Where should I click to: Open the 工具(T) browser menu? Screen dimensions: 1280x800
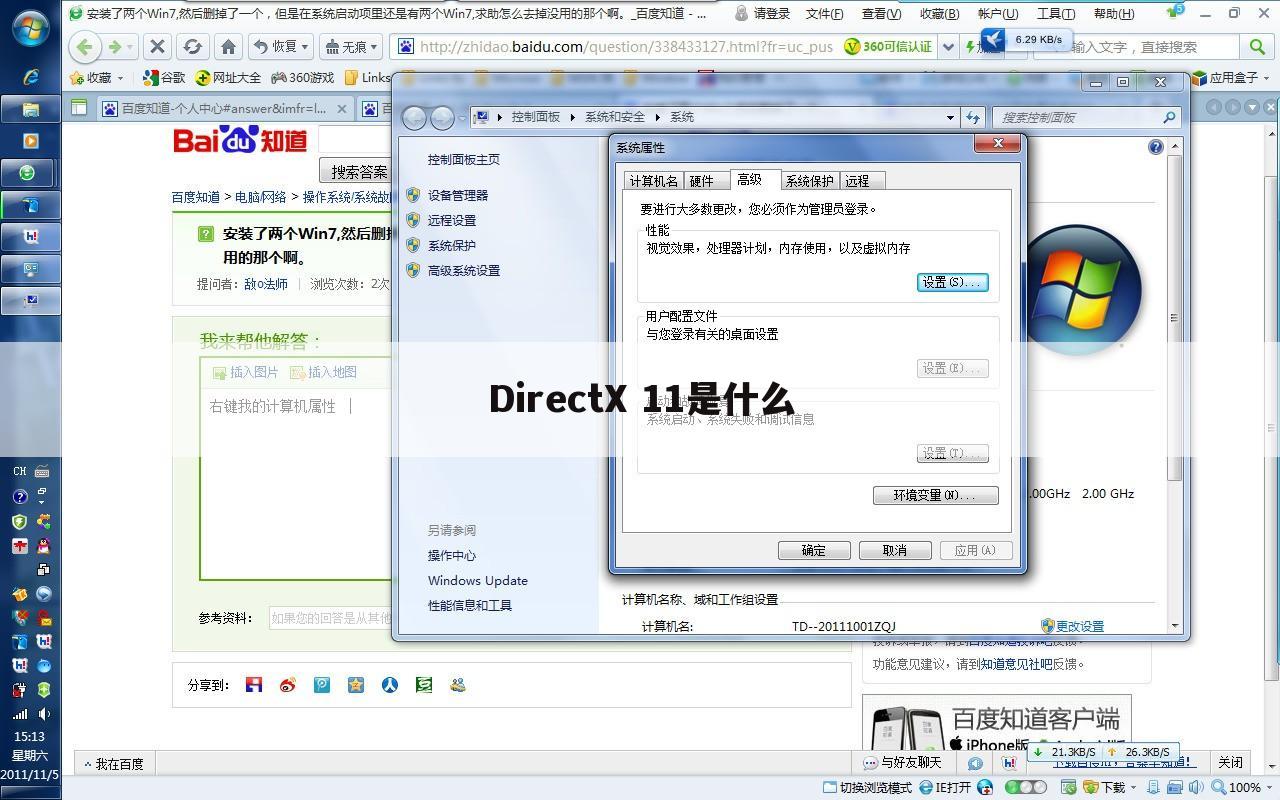pyautogui.click(x=1055, y=14)
